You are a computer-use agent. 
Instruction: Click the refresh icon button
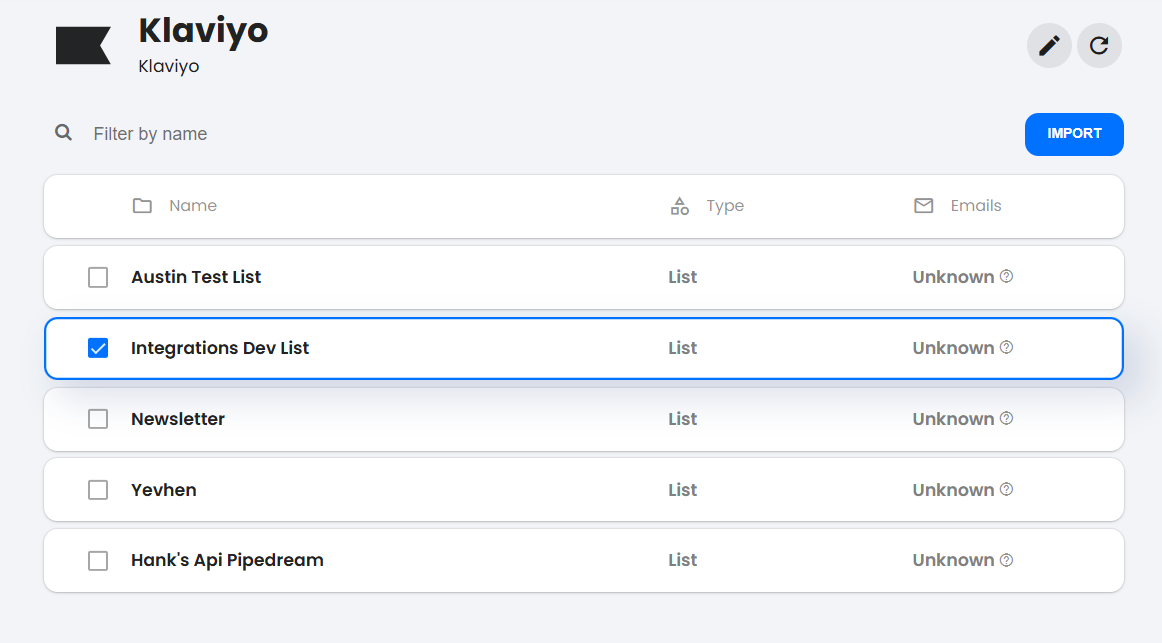point(1099,46)
